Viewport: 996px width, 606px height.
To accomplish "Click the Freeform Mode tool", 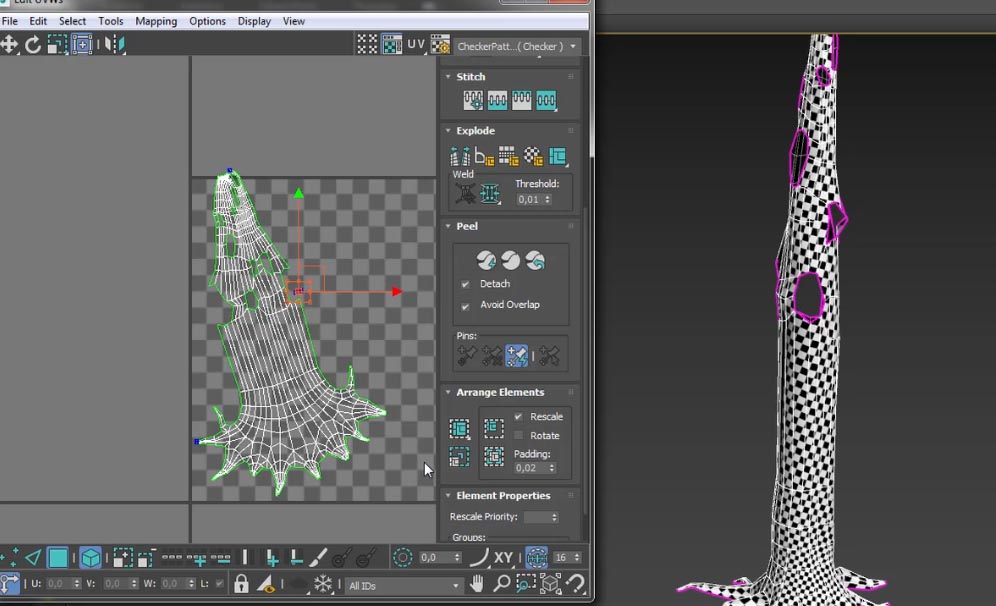I will (82, 44).
